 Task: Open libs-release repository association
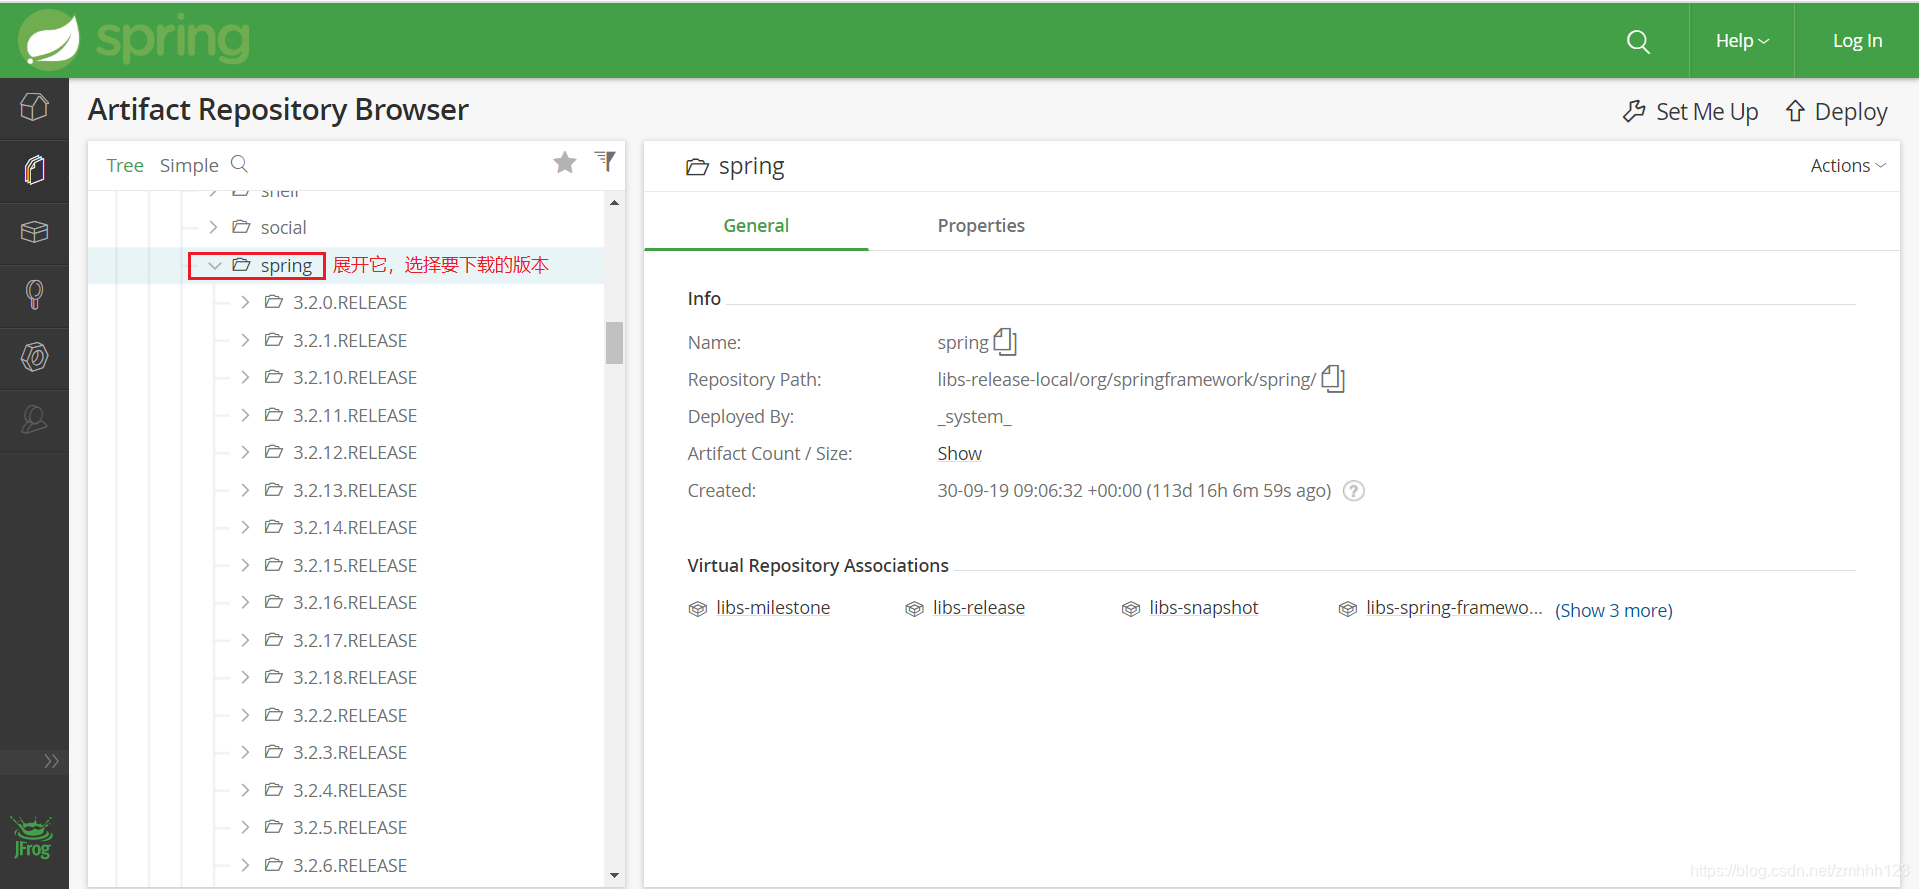pos(979,607)
